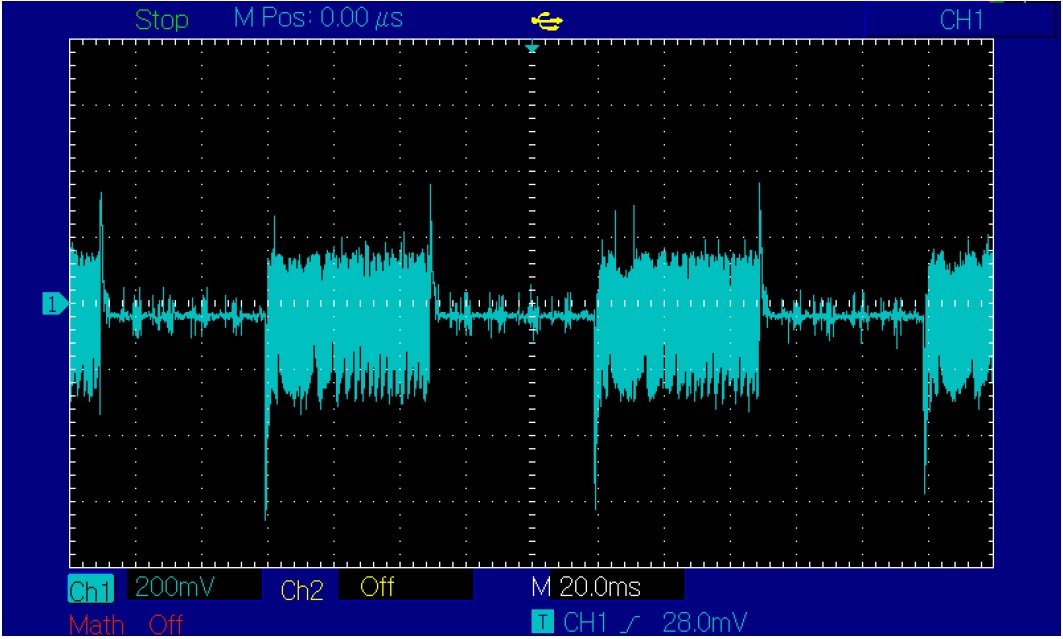Click the trigger T icon
Screen dimensions: 1063x639
(541, 623)
